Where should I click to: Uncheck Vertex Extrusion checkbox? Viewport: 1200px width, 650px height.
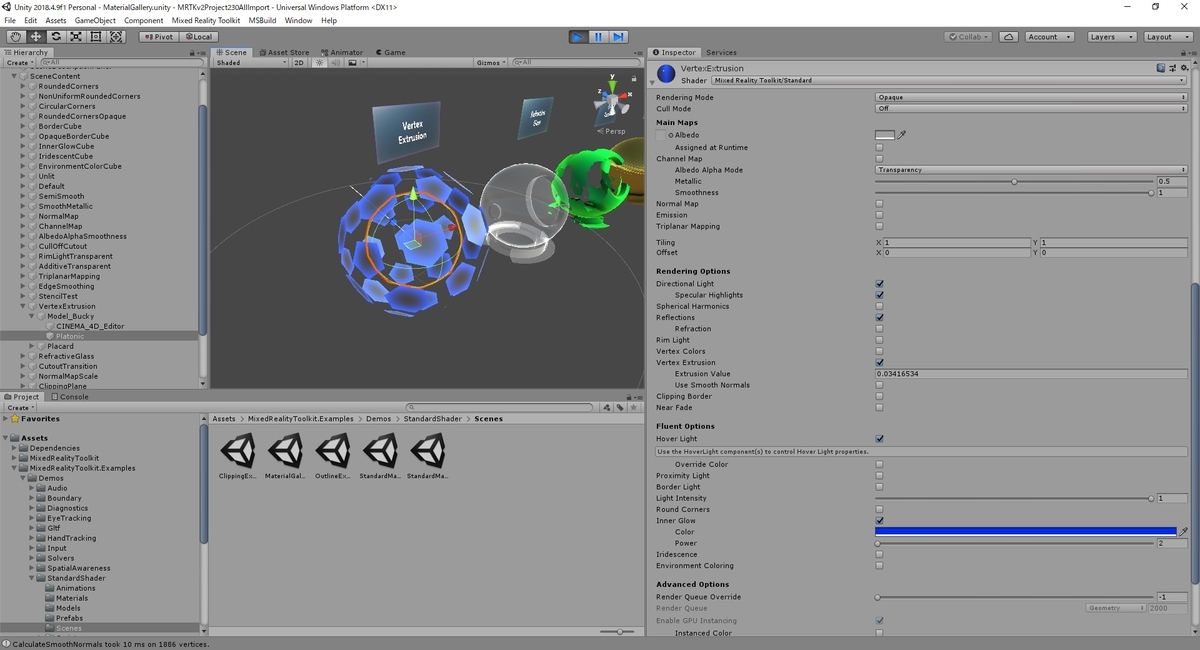[879, 363]
